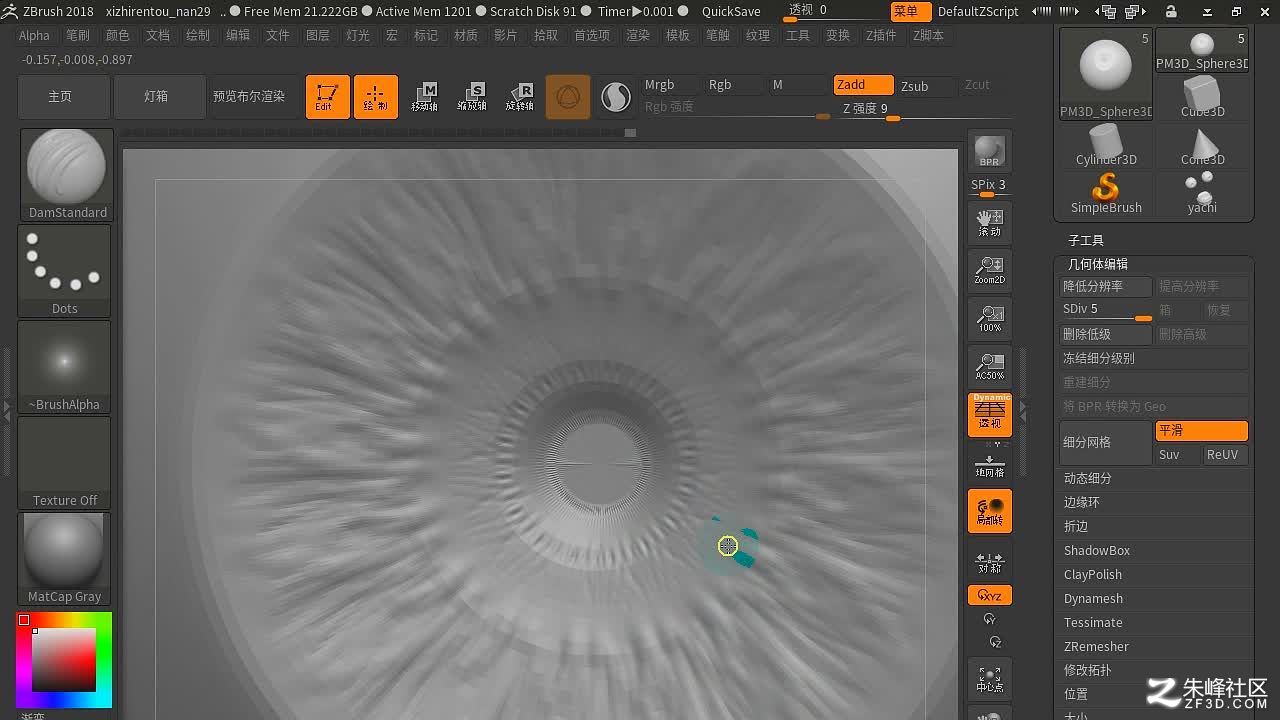The height and width of the screenshot is (720, 1280).
Task: Expand the ZRemesher section
Action: coord(1096,647)
